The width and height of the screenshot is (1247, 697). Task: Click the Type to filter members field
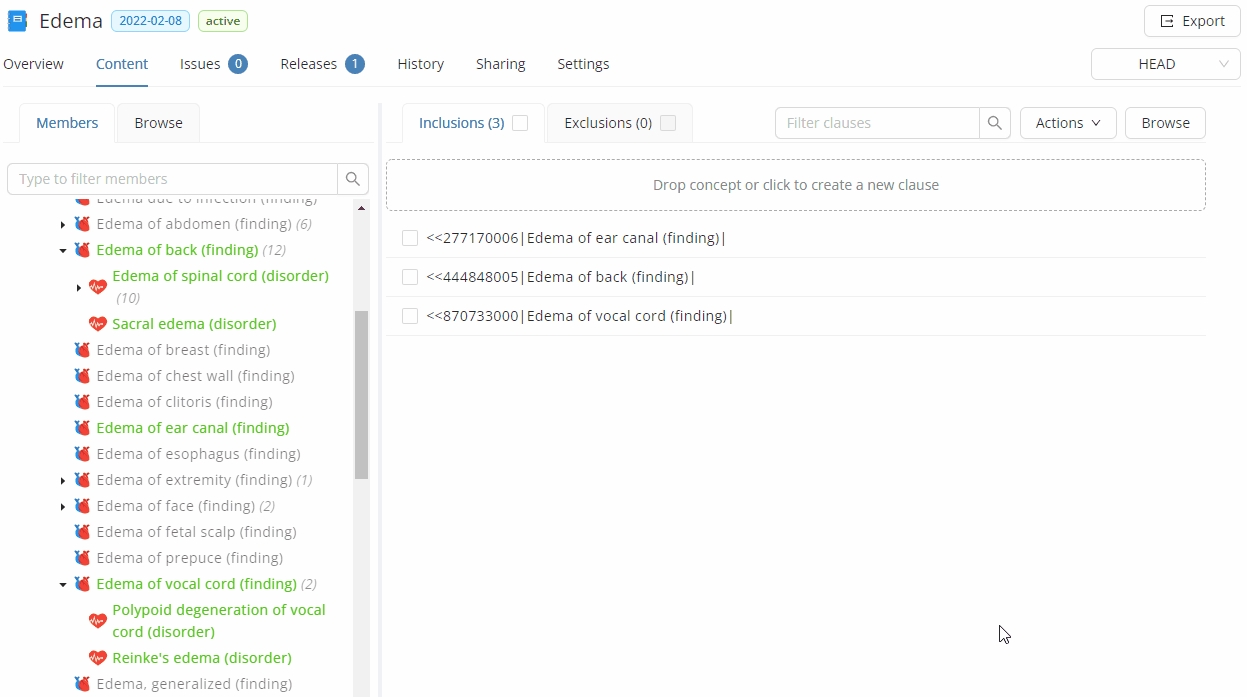tap(173, 179)
